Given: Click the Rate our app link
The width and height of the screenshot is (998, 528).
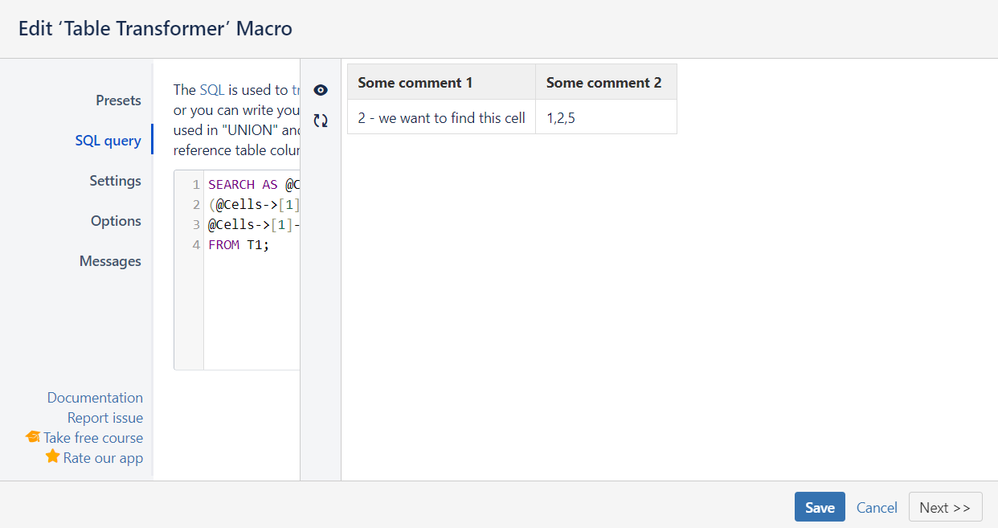Looking at the screenshot, I should point(103,458).
